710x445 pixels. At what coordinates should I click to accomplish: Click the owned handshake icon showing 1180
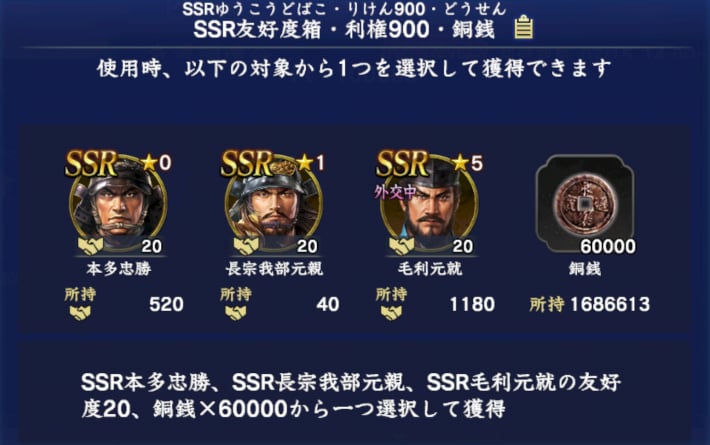(391, 312)
